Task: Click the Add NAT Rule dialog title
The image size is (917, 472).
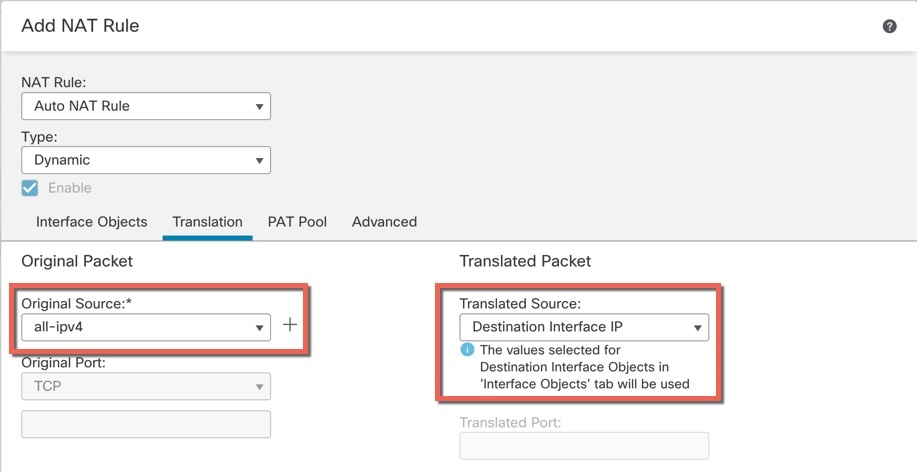Action: coord(80,26)
